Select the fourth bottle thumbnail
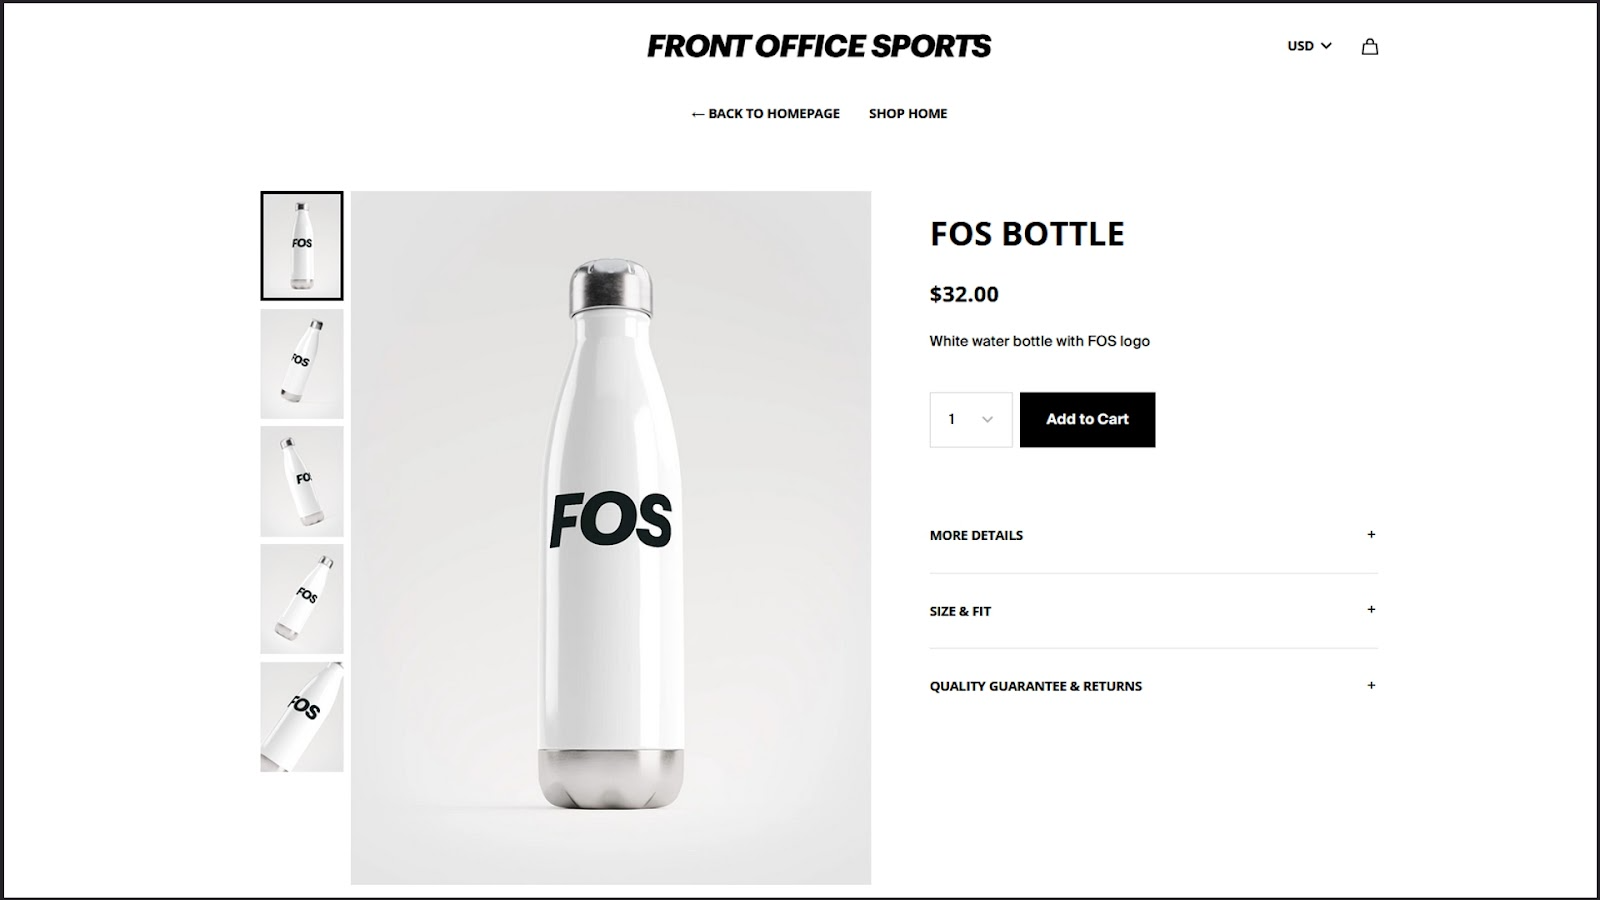Screen dimensions: 1600x900 [302, 599]
